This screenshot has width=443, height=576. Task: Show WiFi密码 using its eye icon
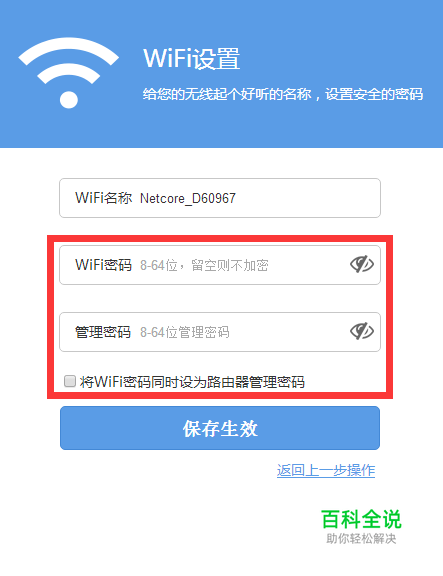pyautogui.click(x=362, y=264)
